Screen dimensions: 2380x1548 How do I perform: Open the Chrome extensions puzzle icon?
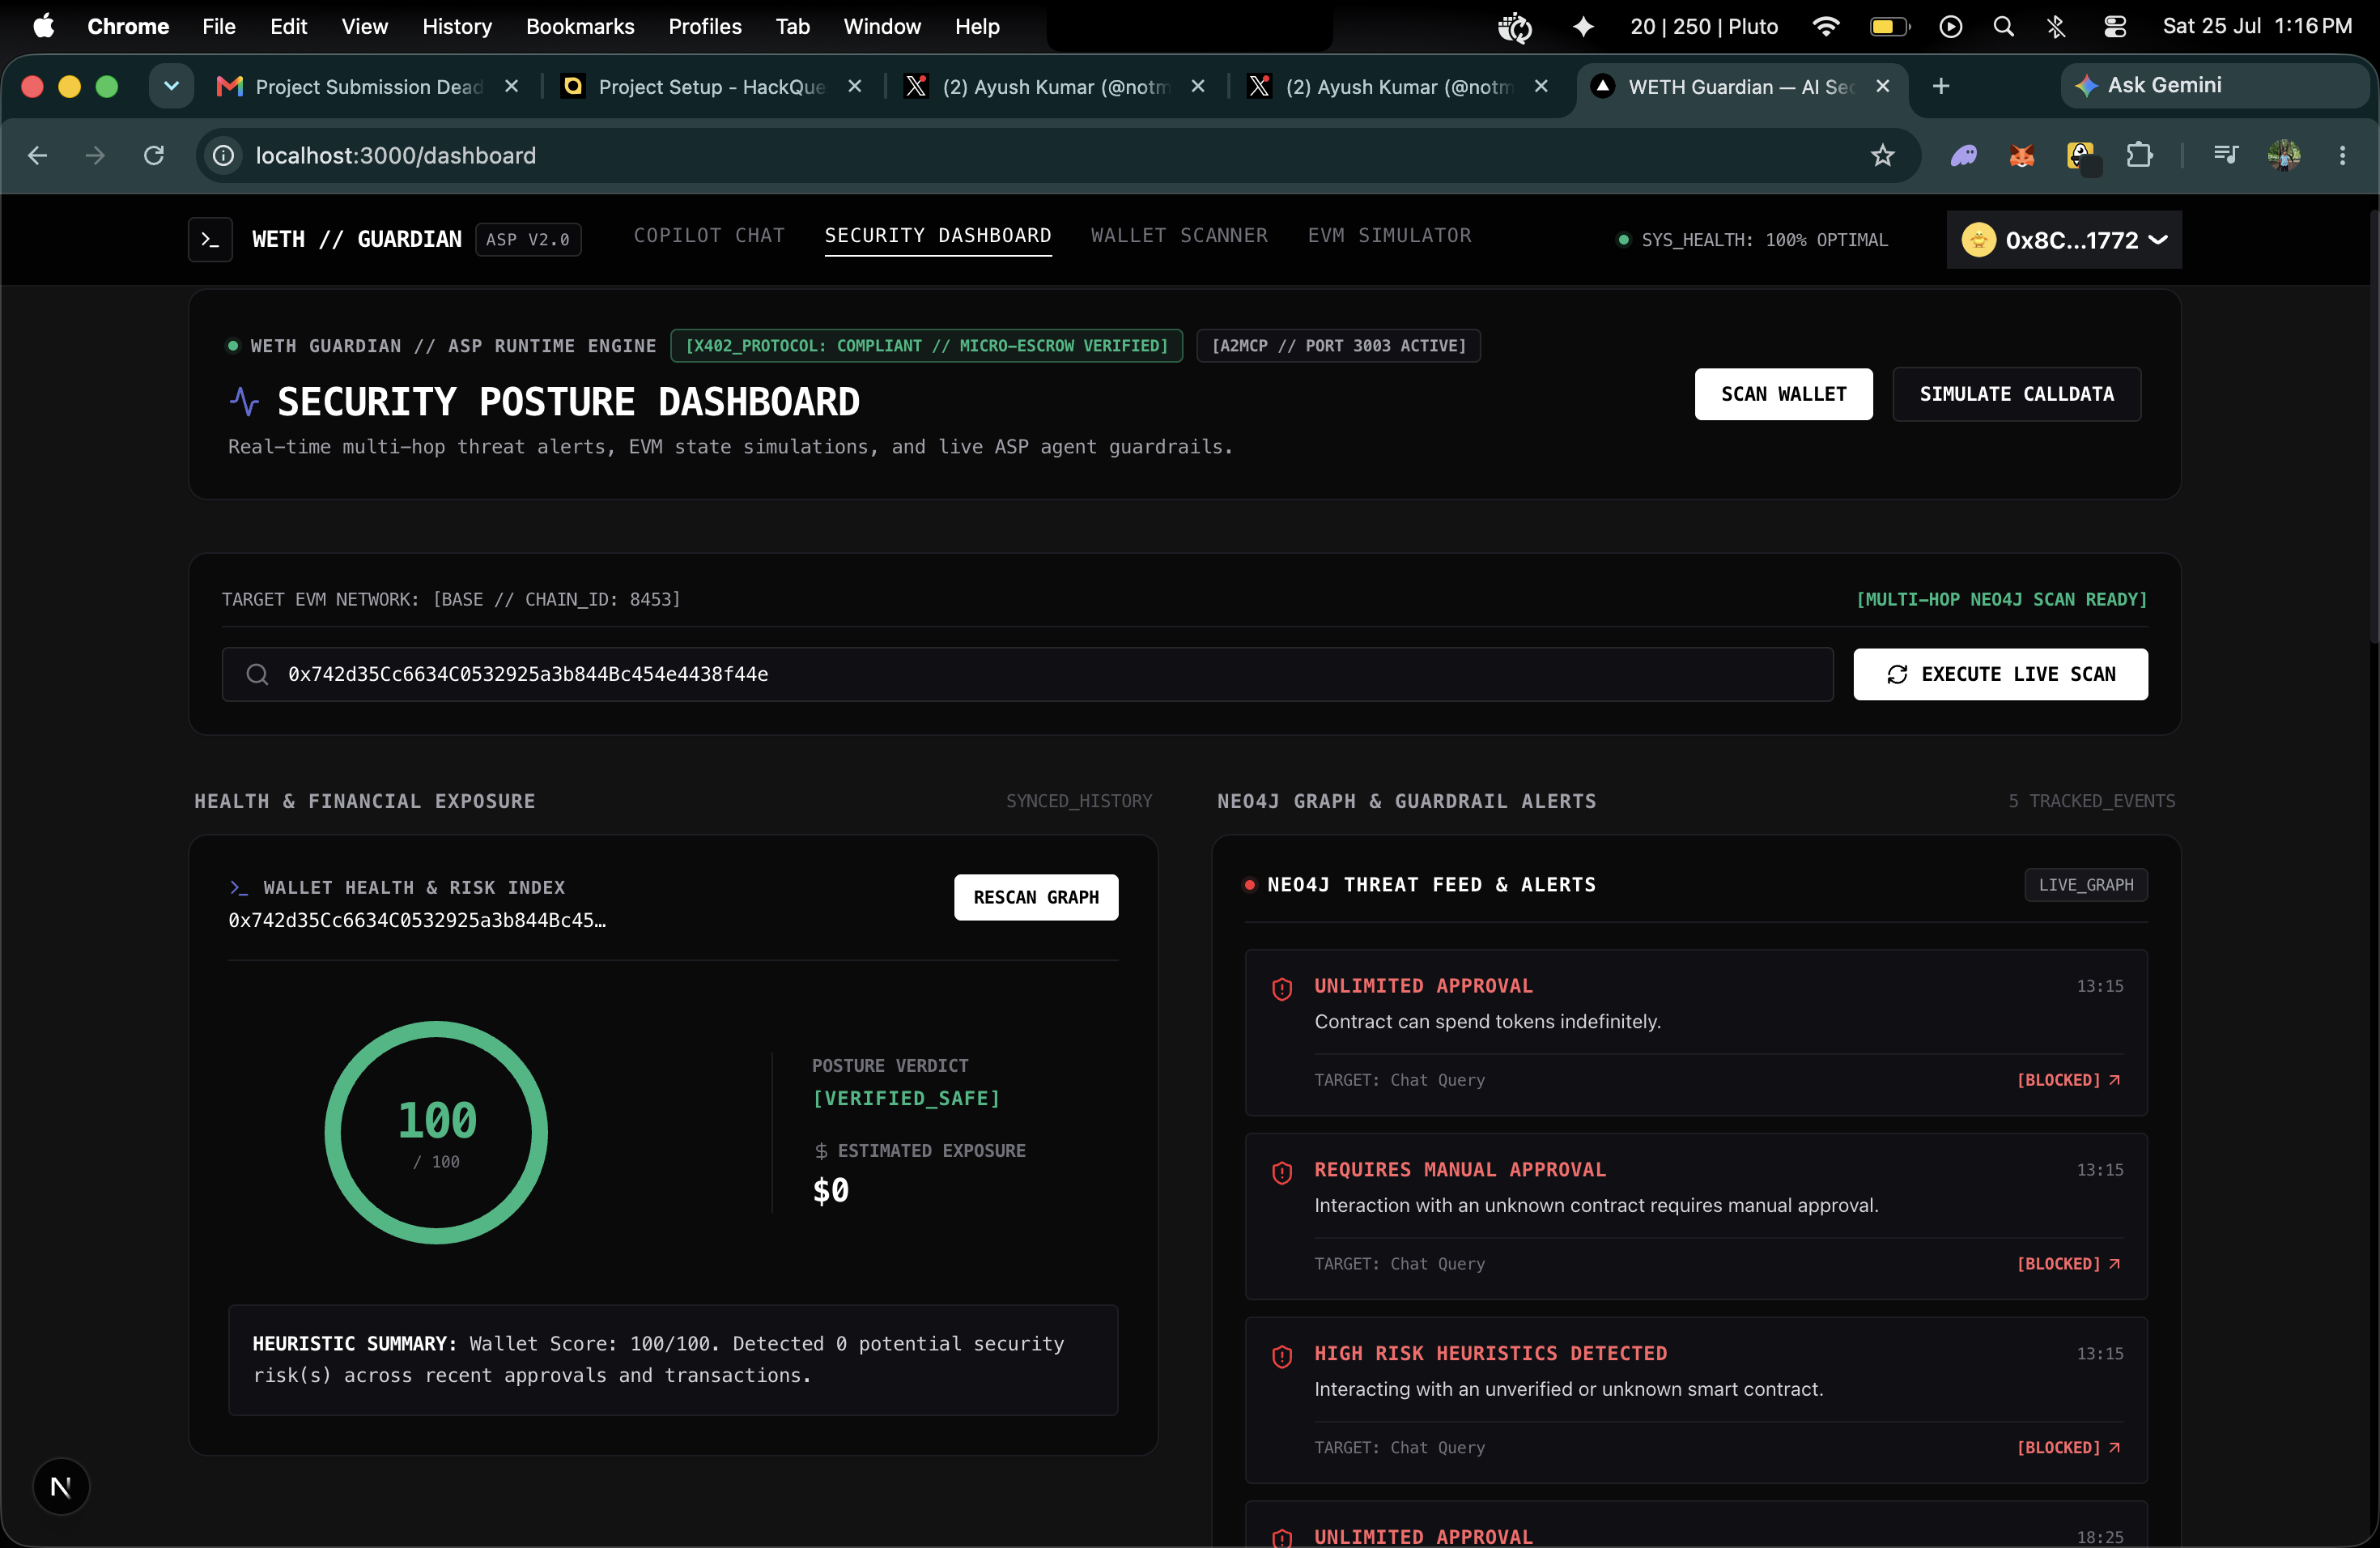[x=2139, y=156]
